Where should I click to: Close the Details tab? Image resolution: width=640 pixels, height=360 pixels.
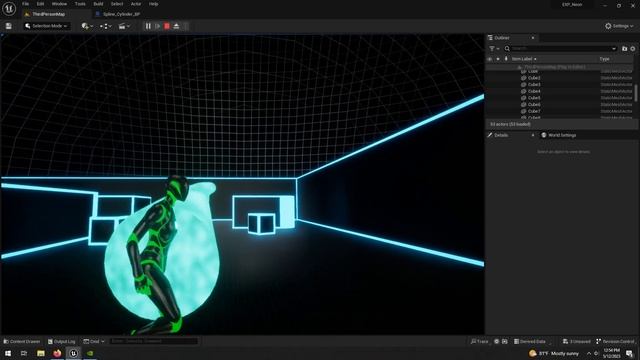coord(533,135)
